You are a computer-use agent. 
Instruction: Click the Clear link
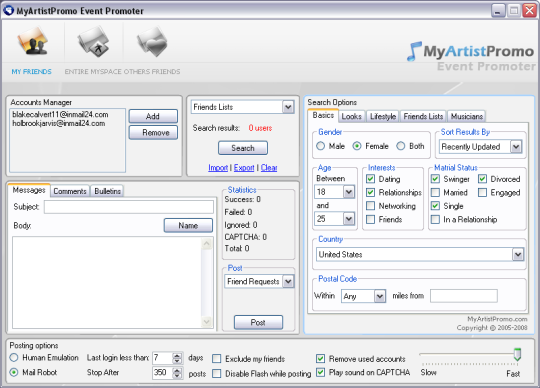click(x=269, y=168)
